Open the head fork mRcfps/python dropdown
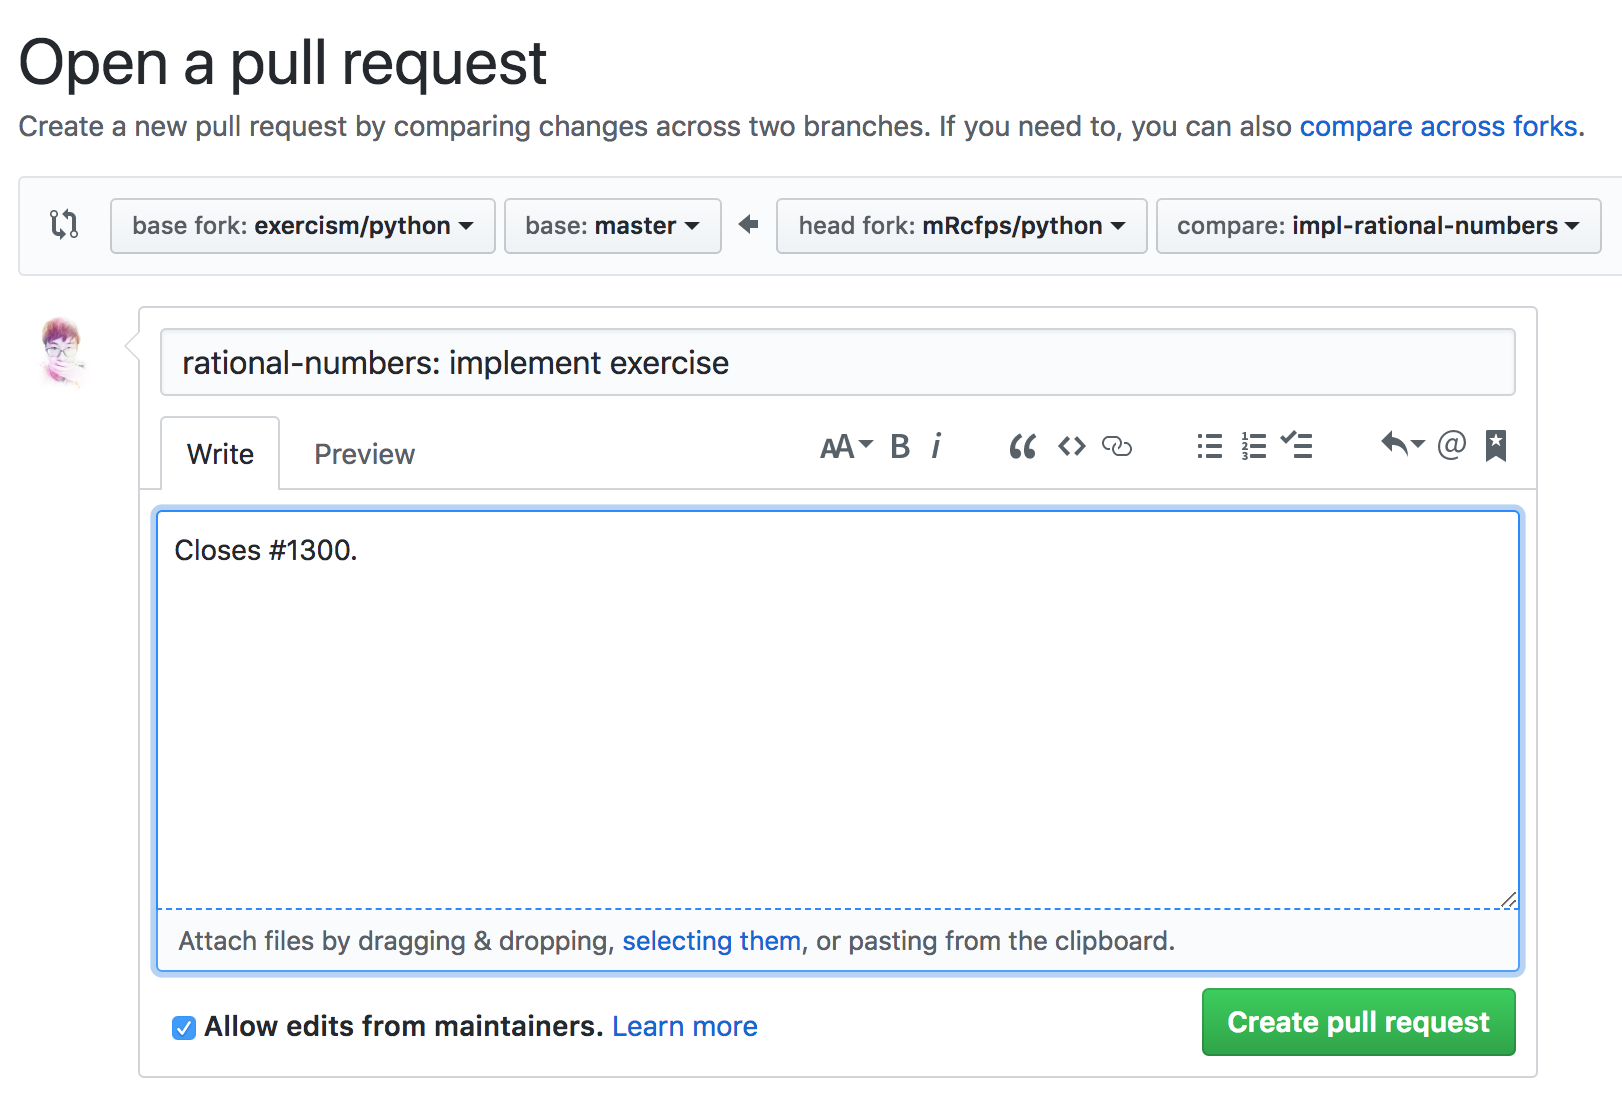Screen dimensions: 1622x1110 [962, 226]
